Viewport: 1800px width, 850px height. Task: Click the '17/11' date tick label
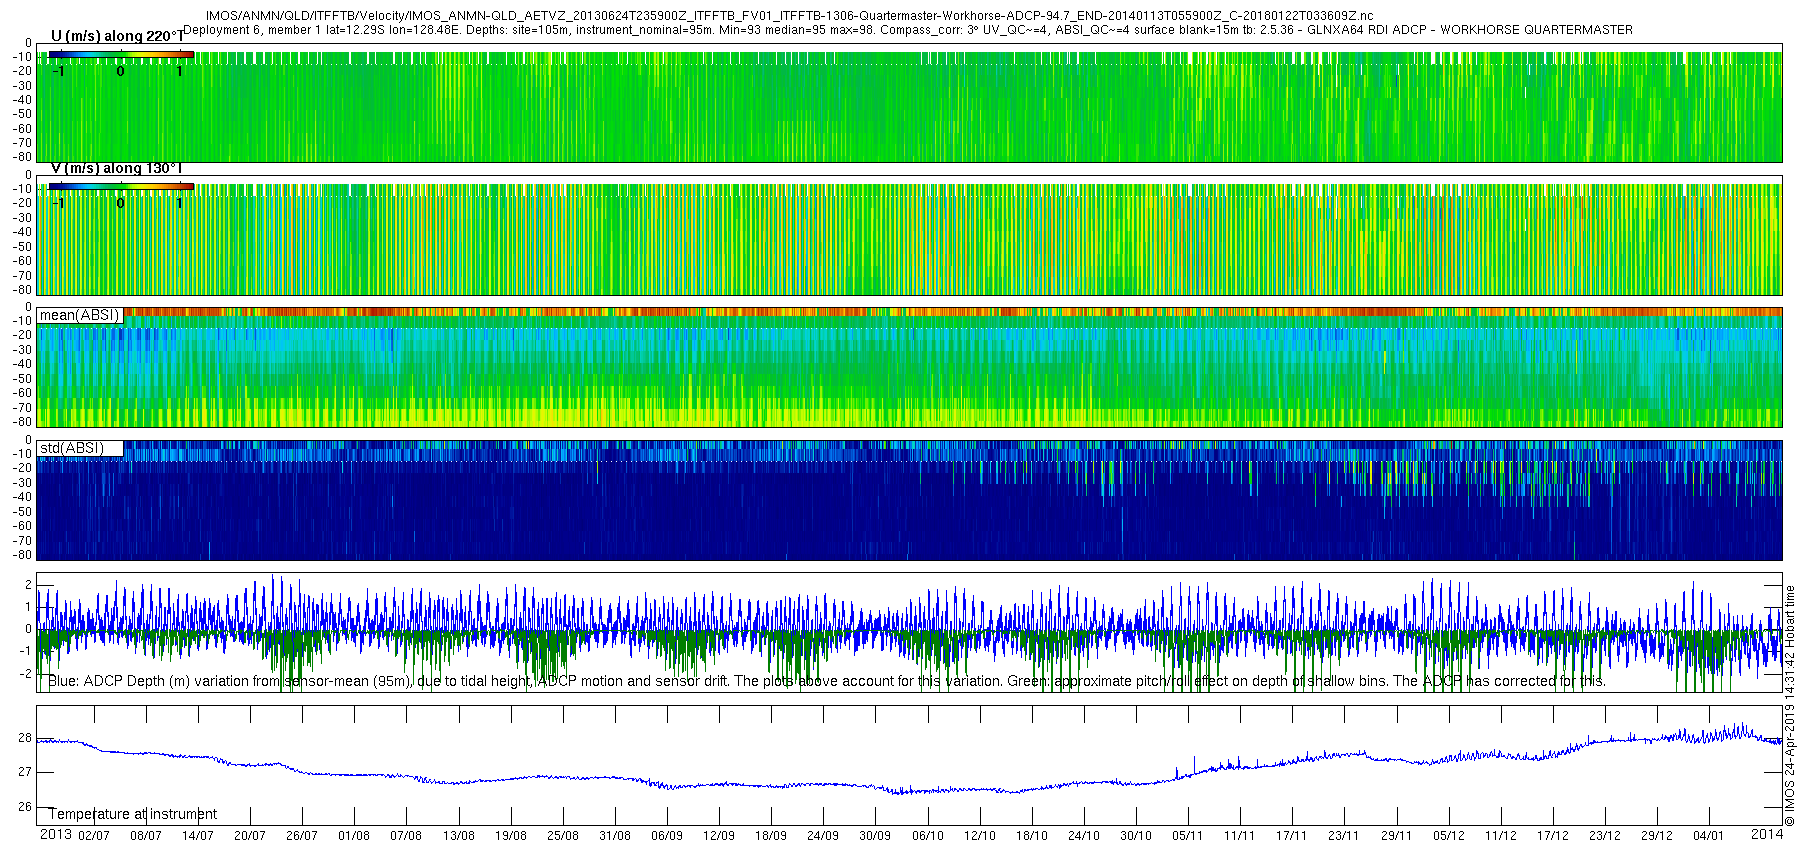click(1292, 836)
